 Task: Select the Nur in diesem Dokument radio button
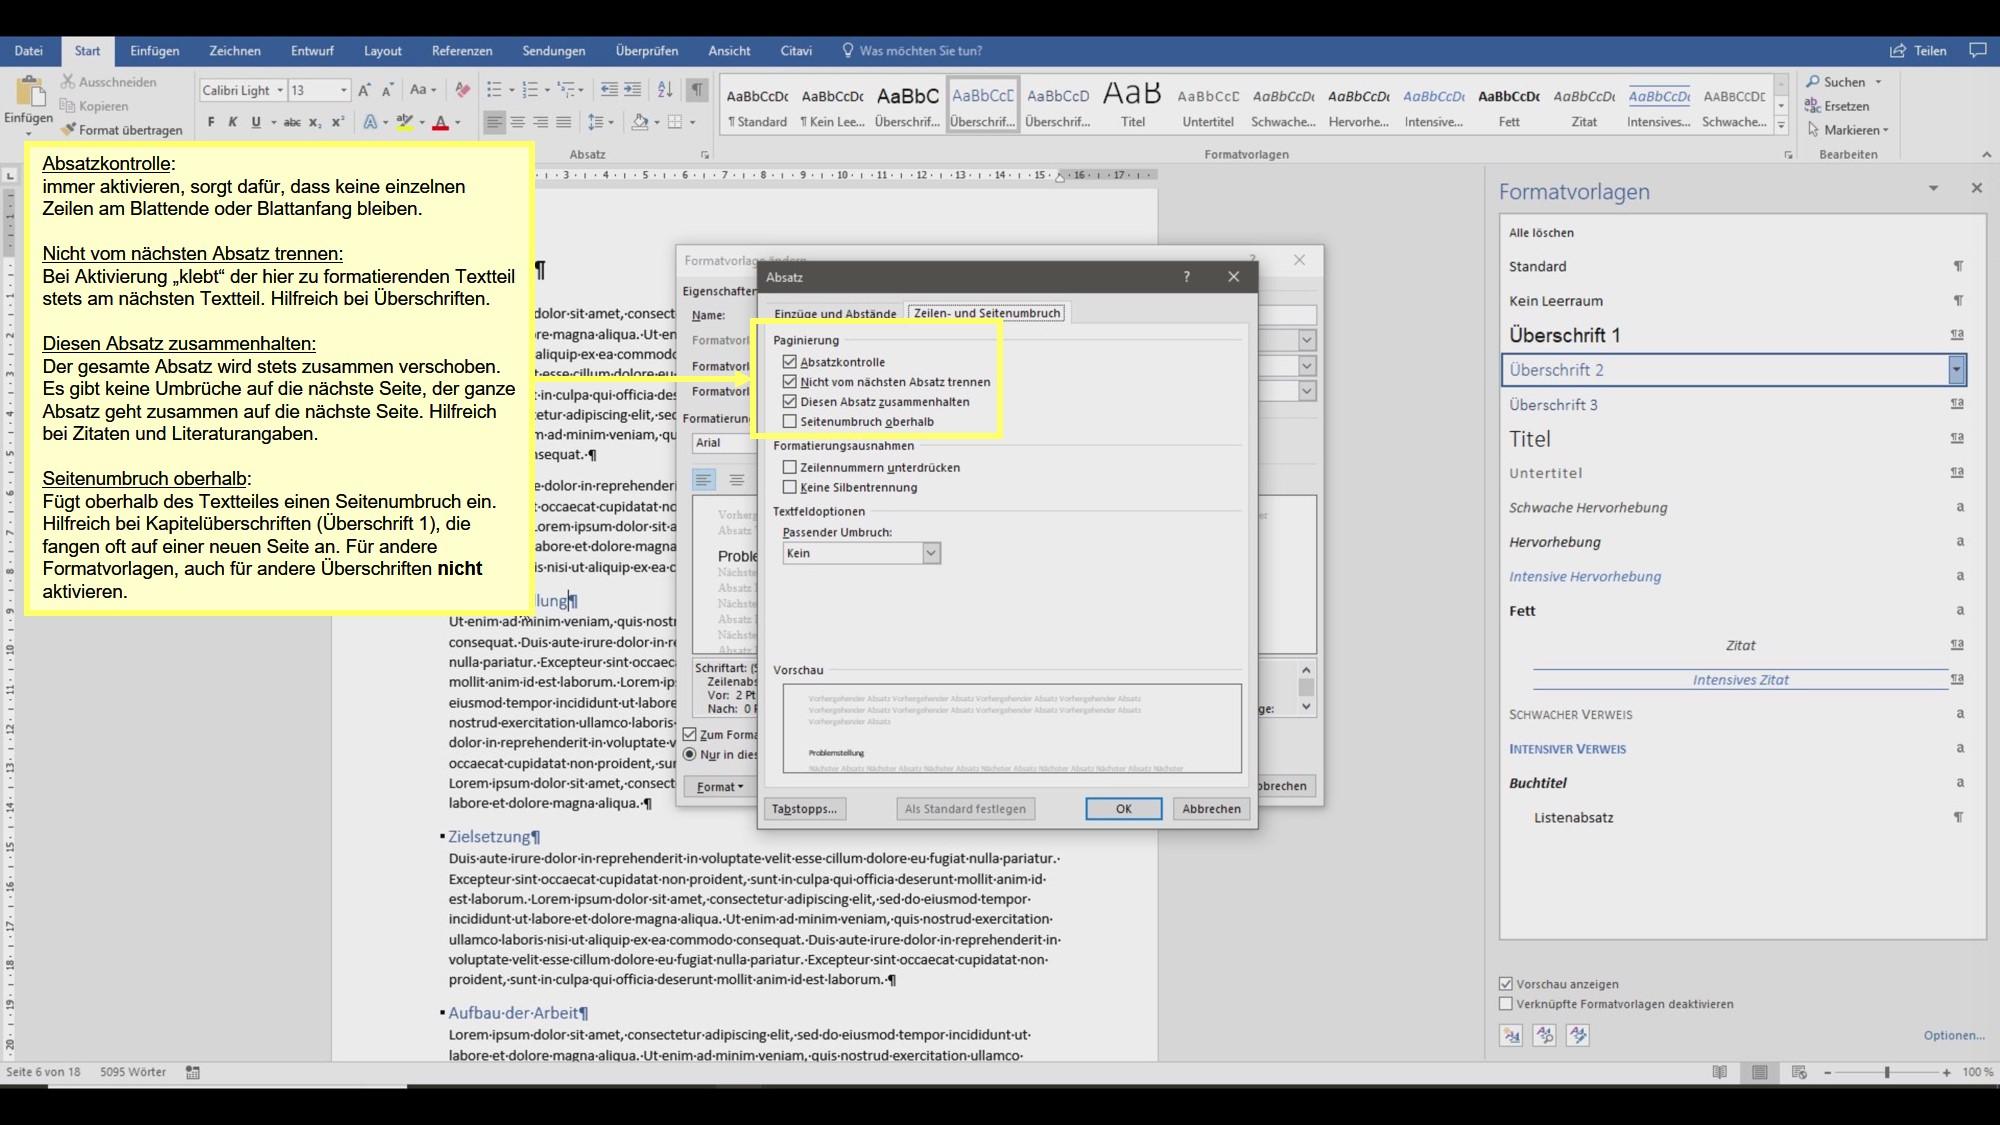(690, 754)
